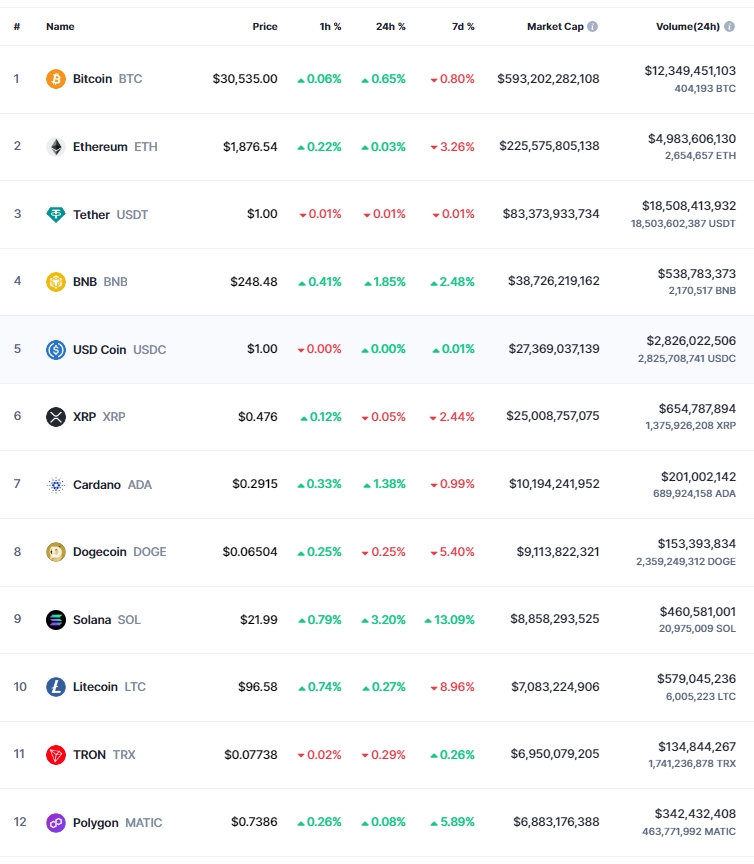The image size is (754, 864).
Task: Sort by 7d % column header
Action: point(463,26)
